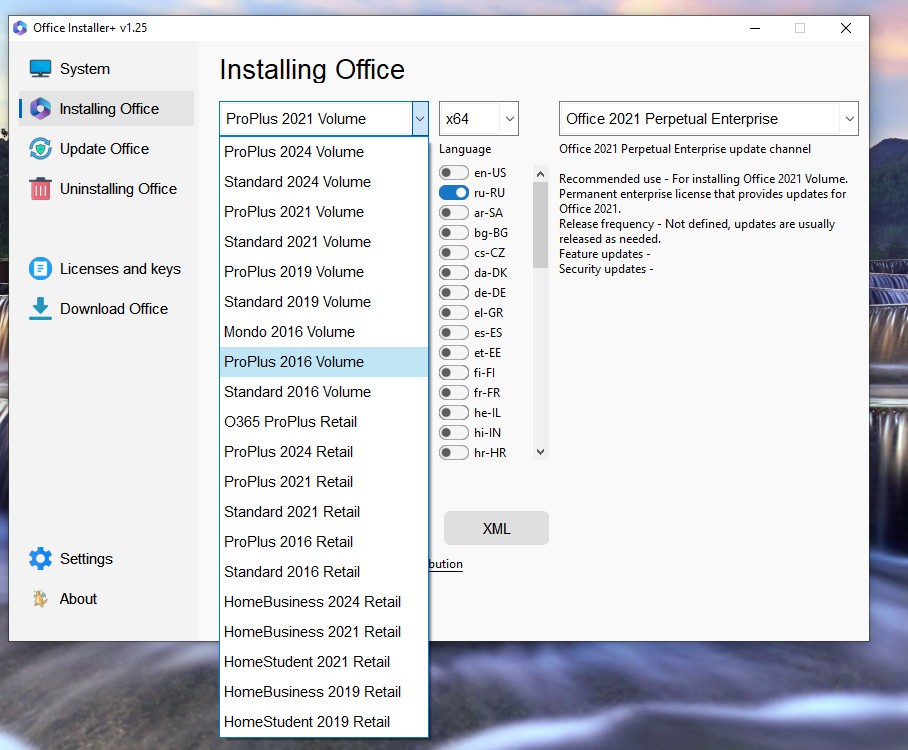Image resolution: width=908 pixels, height=750 pixels.
Task: Choose ProPlus 2021 Volume from the list
Action: 324,212
